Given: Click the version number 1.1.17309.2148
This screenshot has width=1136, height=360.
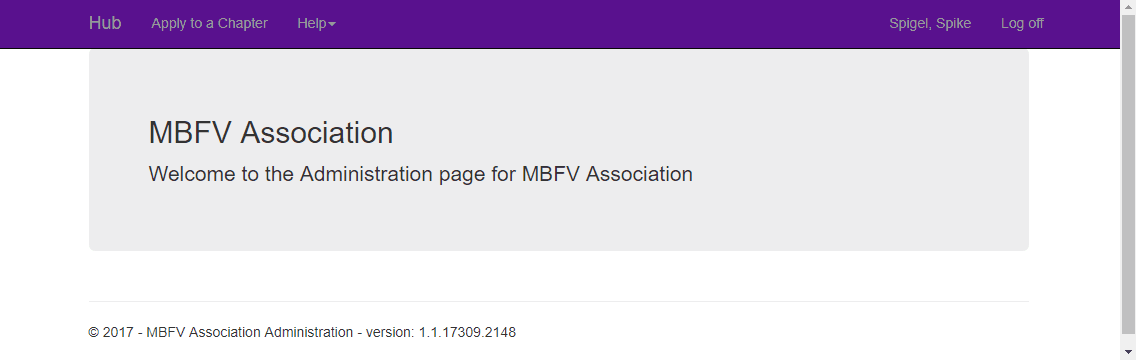Looking at the screenshot, I should 467,332.
